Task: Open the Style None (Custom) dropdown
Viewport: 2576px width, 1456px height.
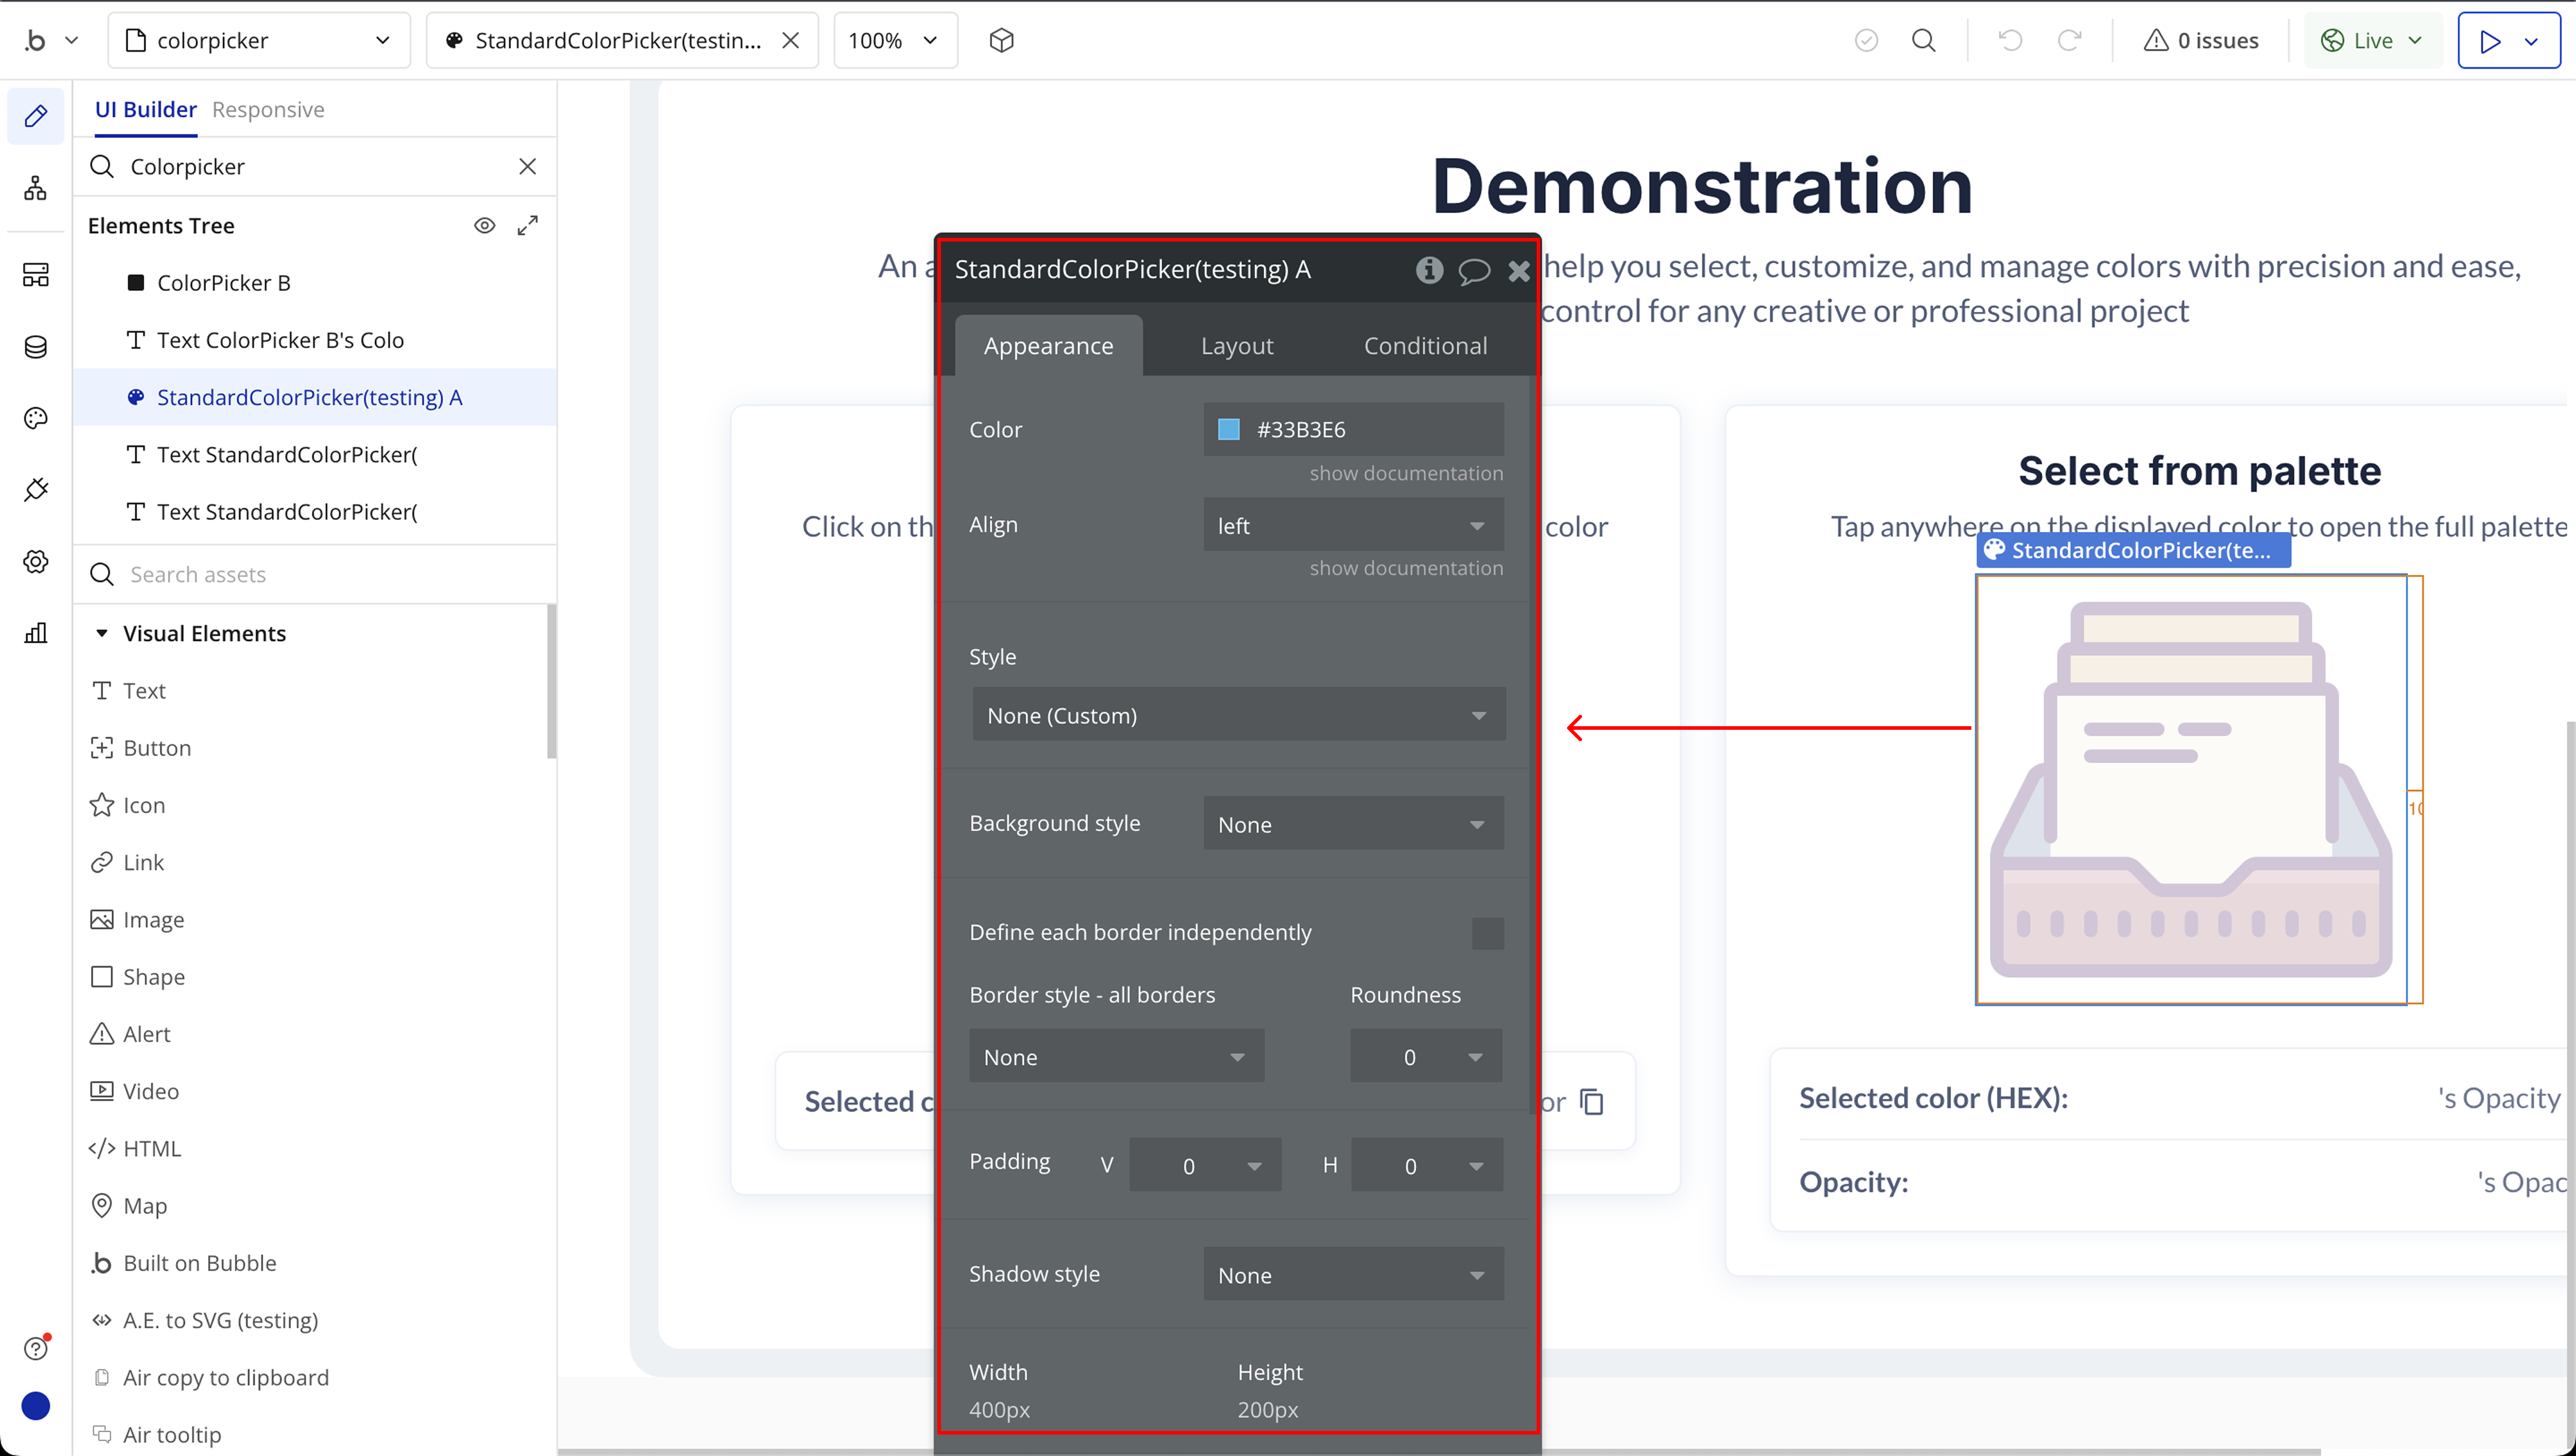Action: click(x=1238, y=716)
